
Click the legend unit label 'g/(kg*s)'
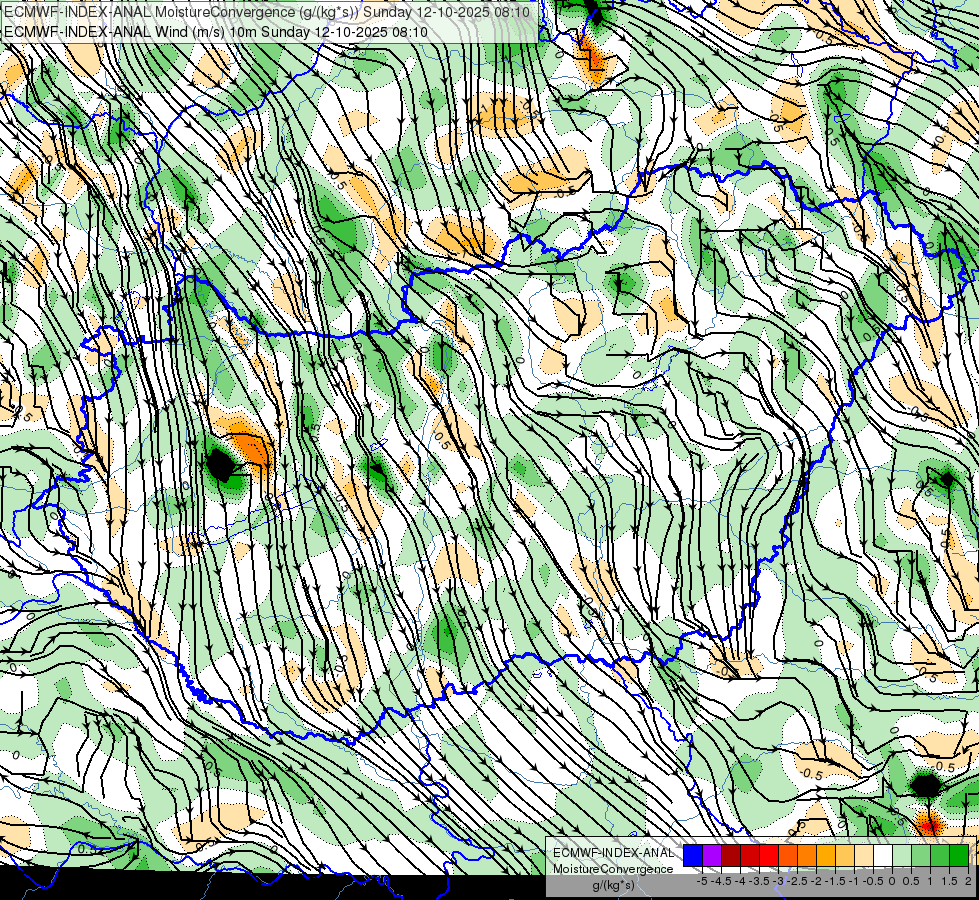(x=613, y=885)
